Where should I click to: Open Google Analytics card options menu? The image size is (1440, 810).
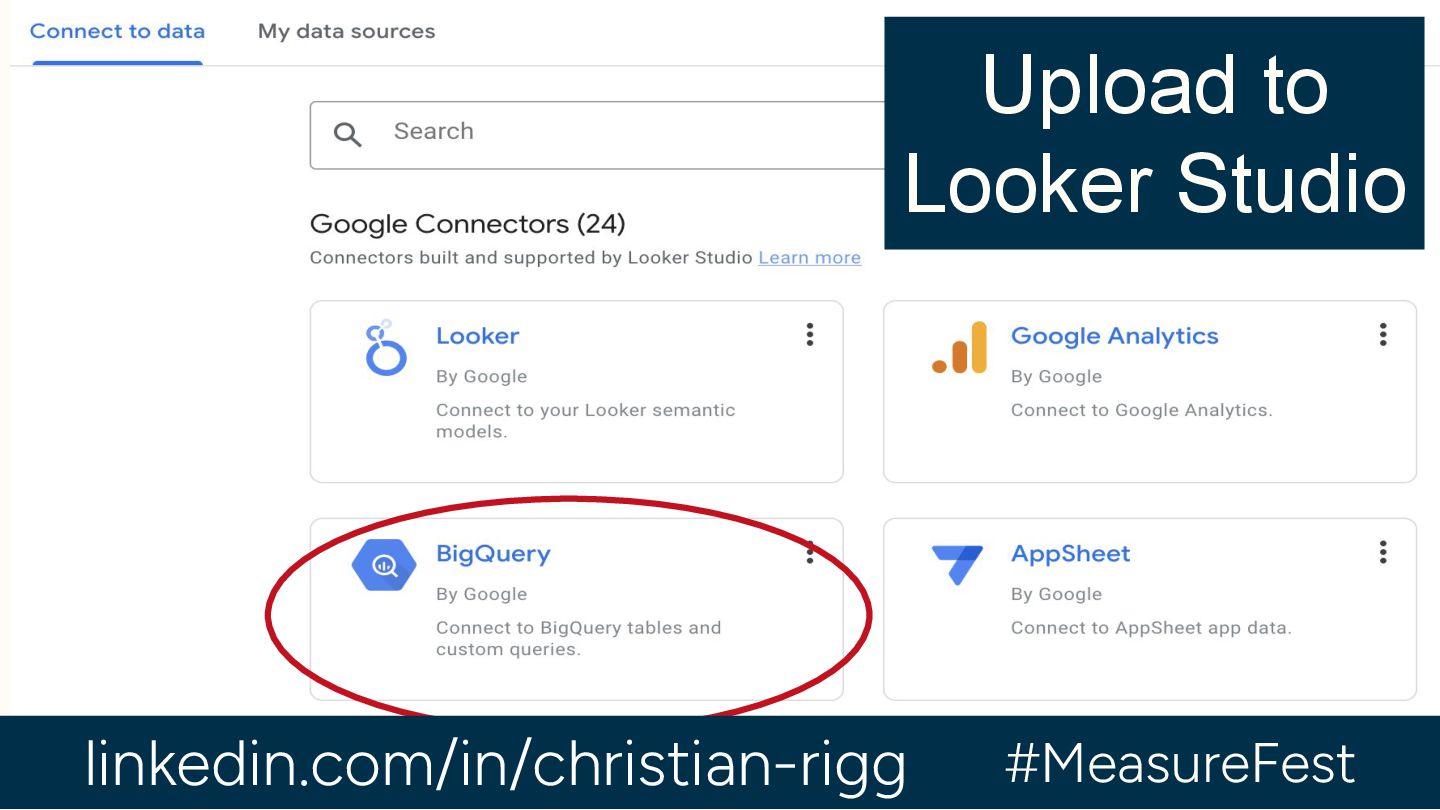coord(1383,335)
